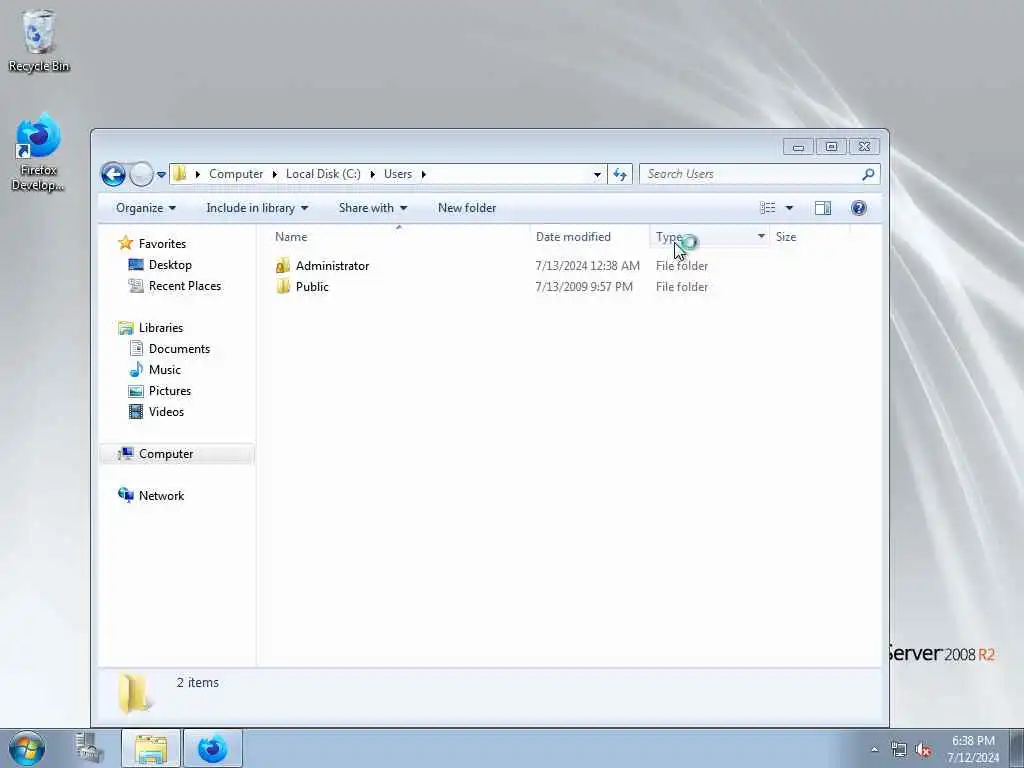This screenshot has width=1024, height=768.
Task: Show the preview pane
Action: click(823, 208)
